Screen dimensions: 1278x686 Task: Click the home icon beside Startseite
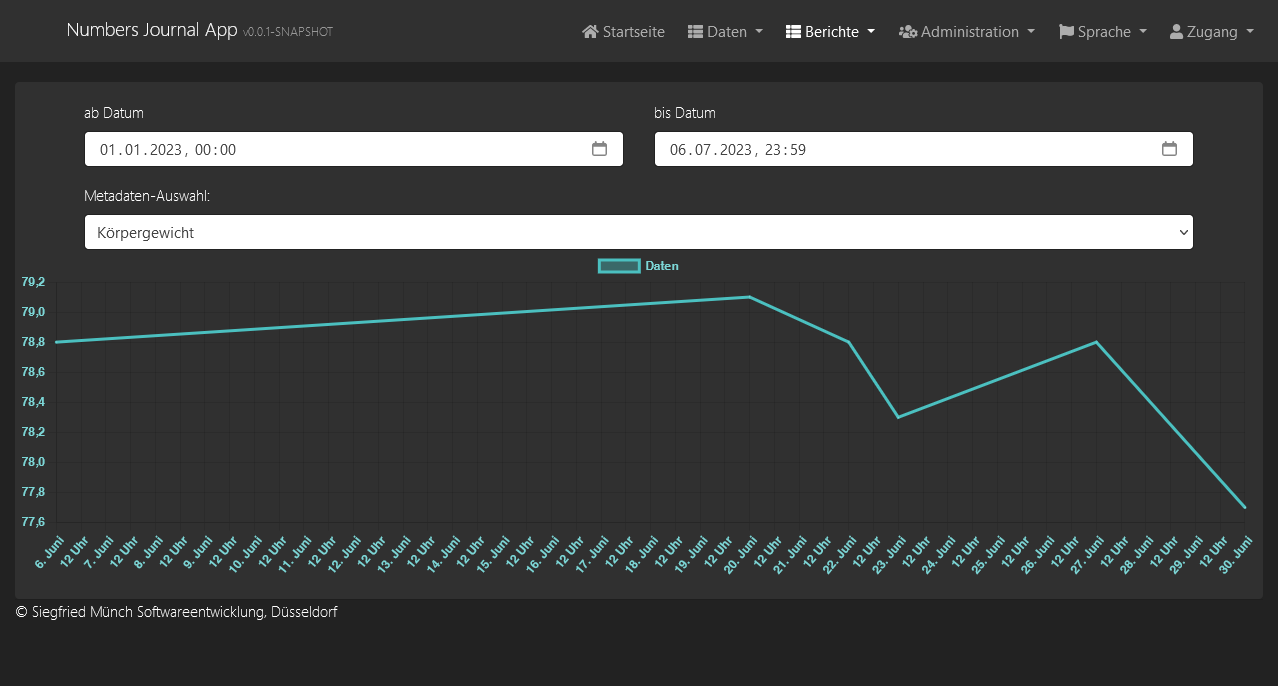pos(590,32)
